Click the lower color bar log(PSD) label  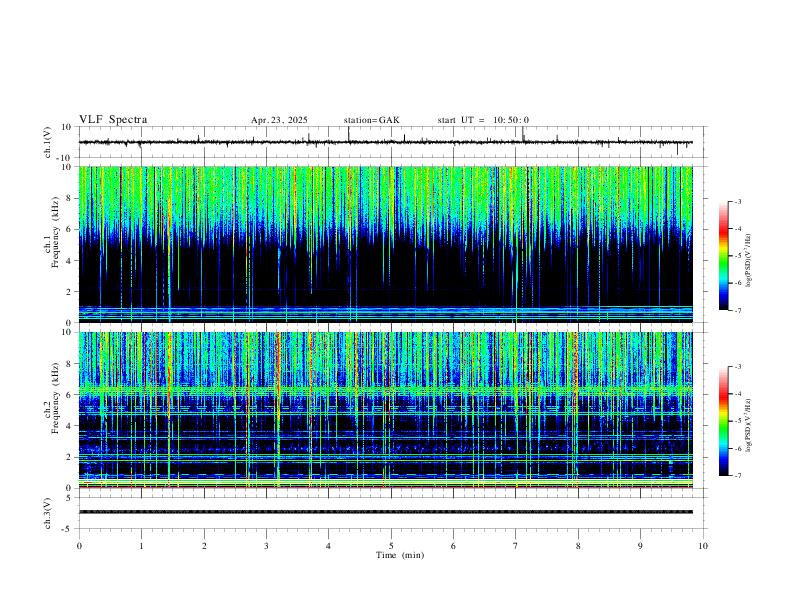(x=749, y=426)
